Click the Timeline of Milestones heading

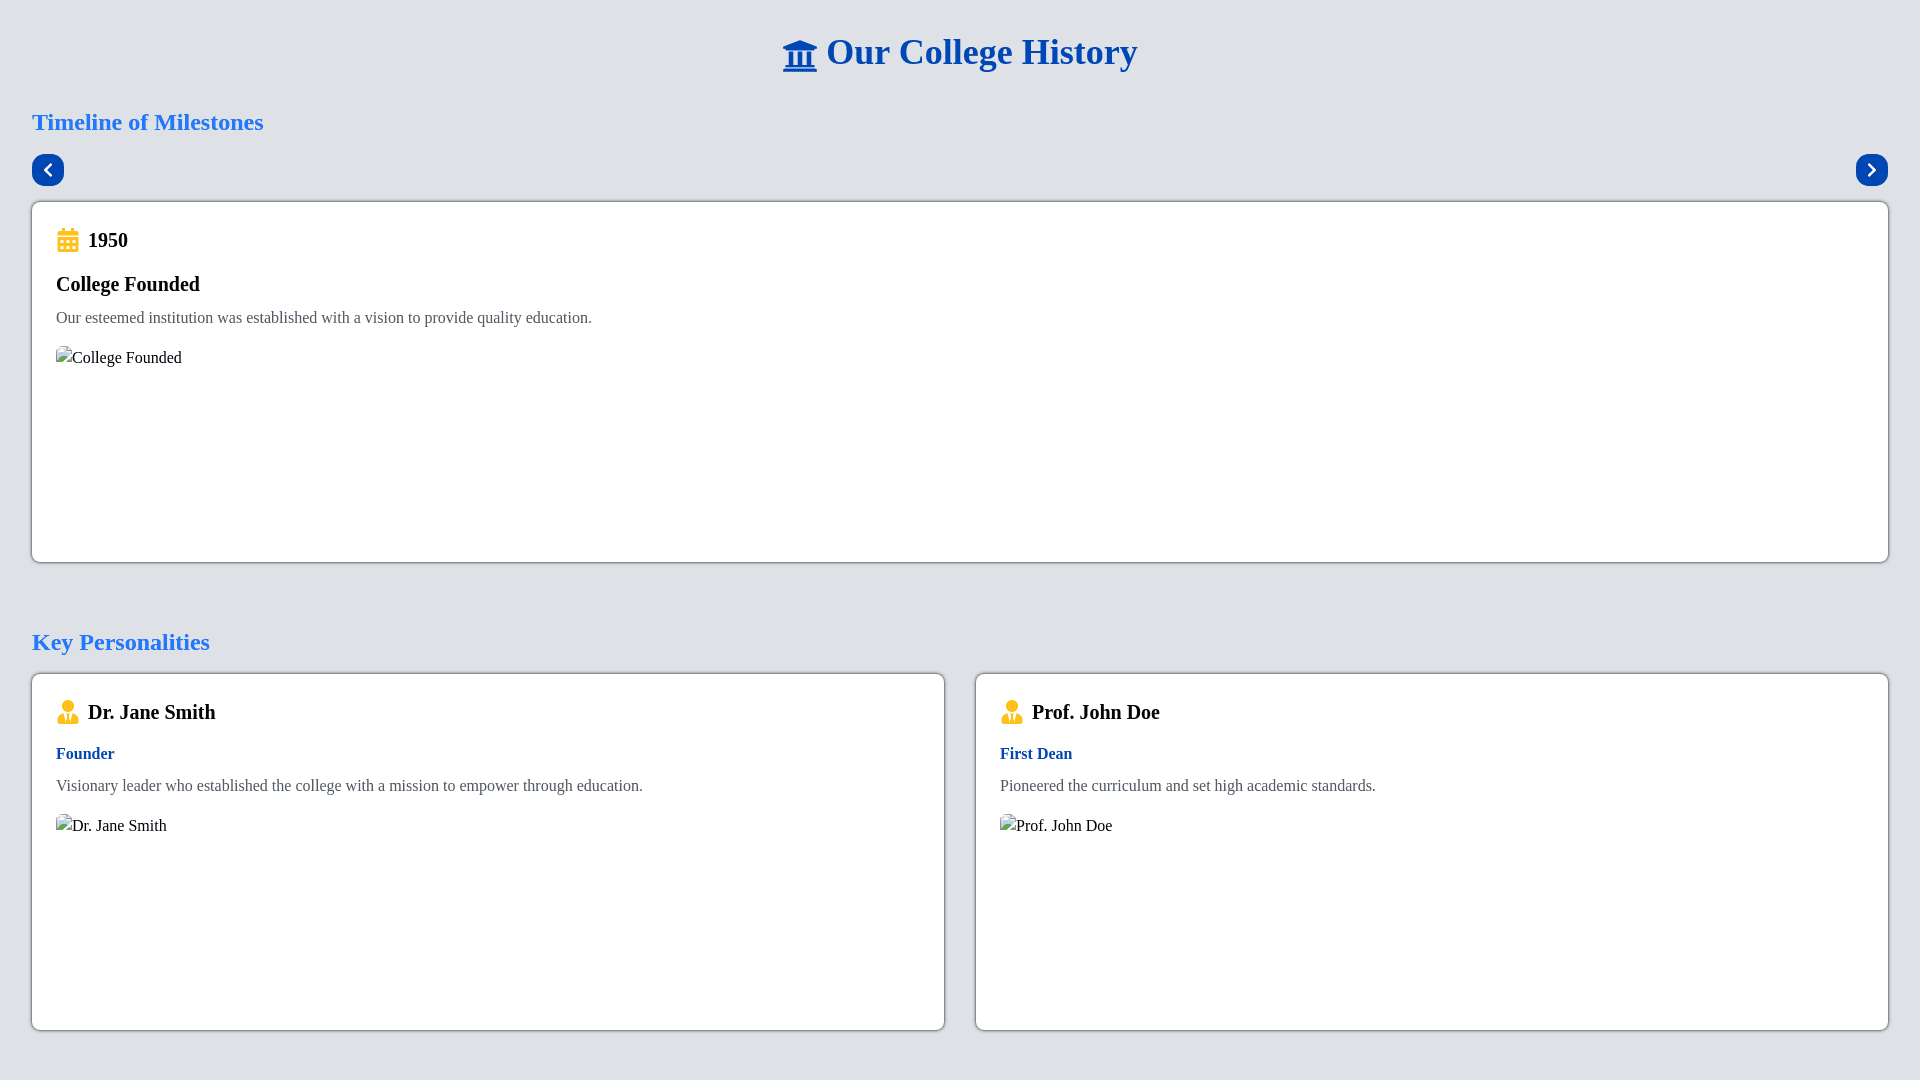[147, 122]
